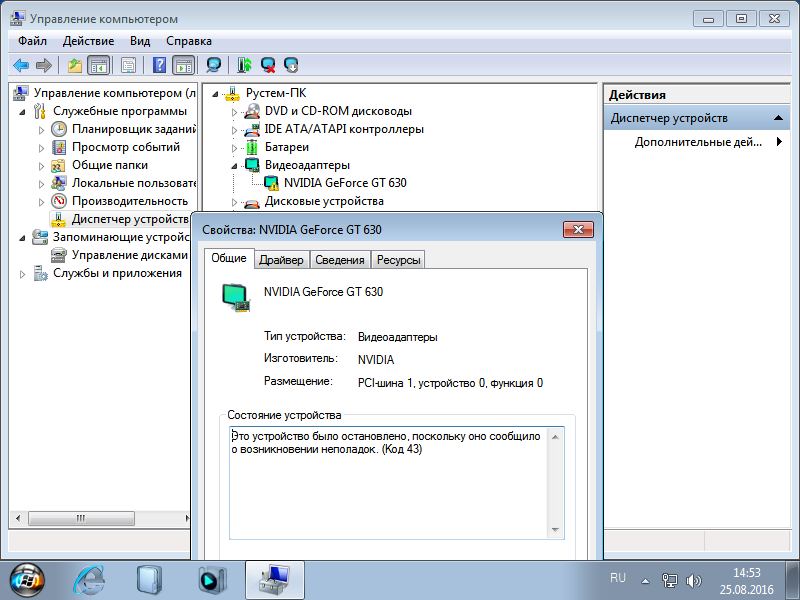800x600 pixels.
Task: Expand the Дисковые устройства node
Action: [234, 202]
